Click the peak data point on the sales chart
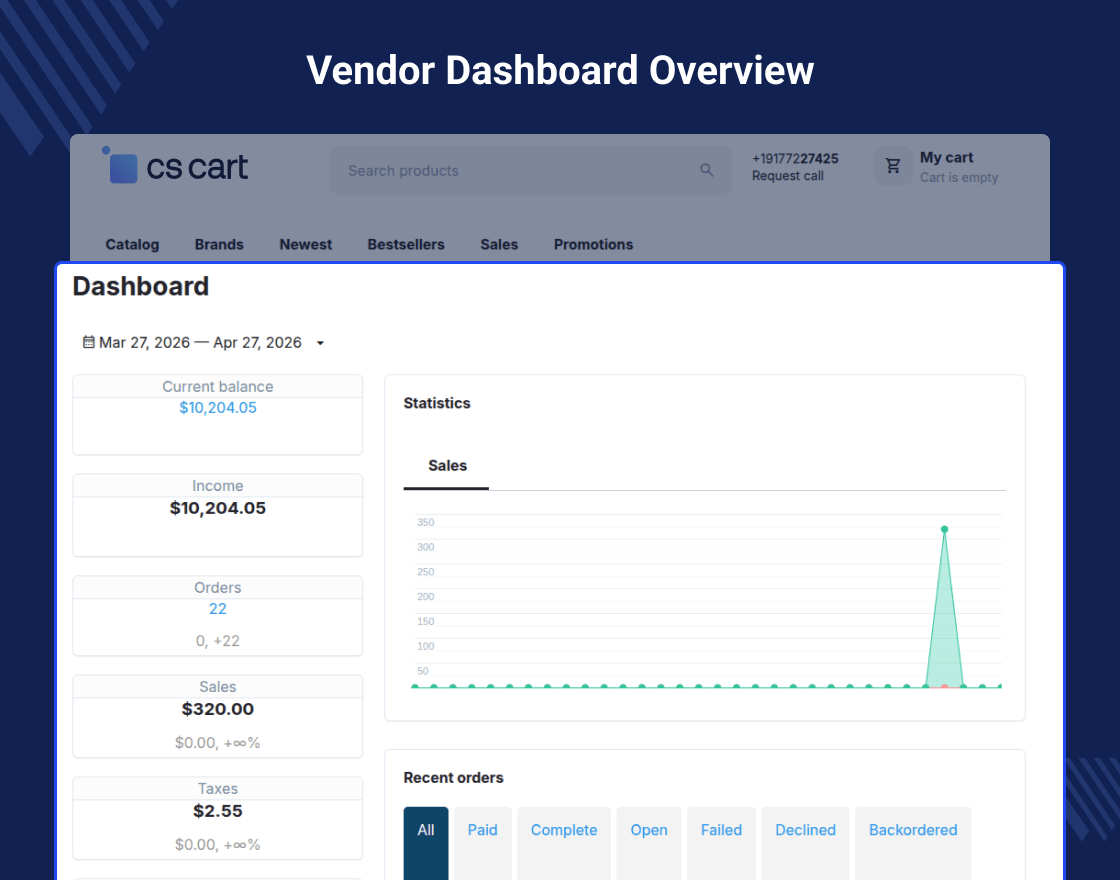The image size is (1120, 880). pyautogui.click(x=944, y=529)
